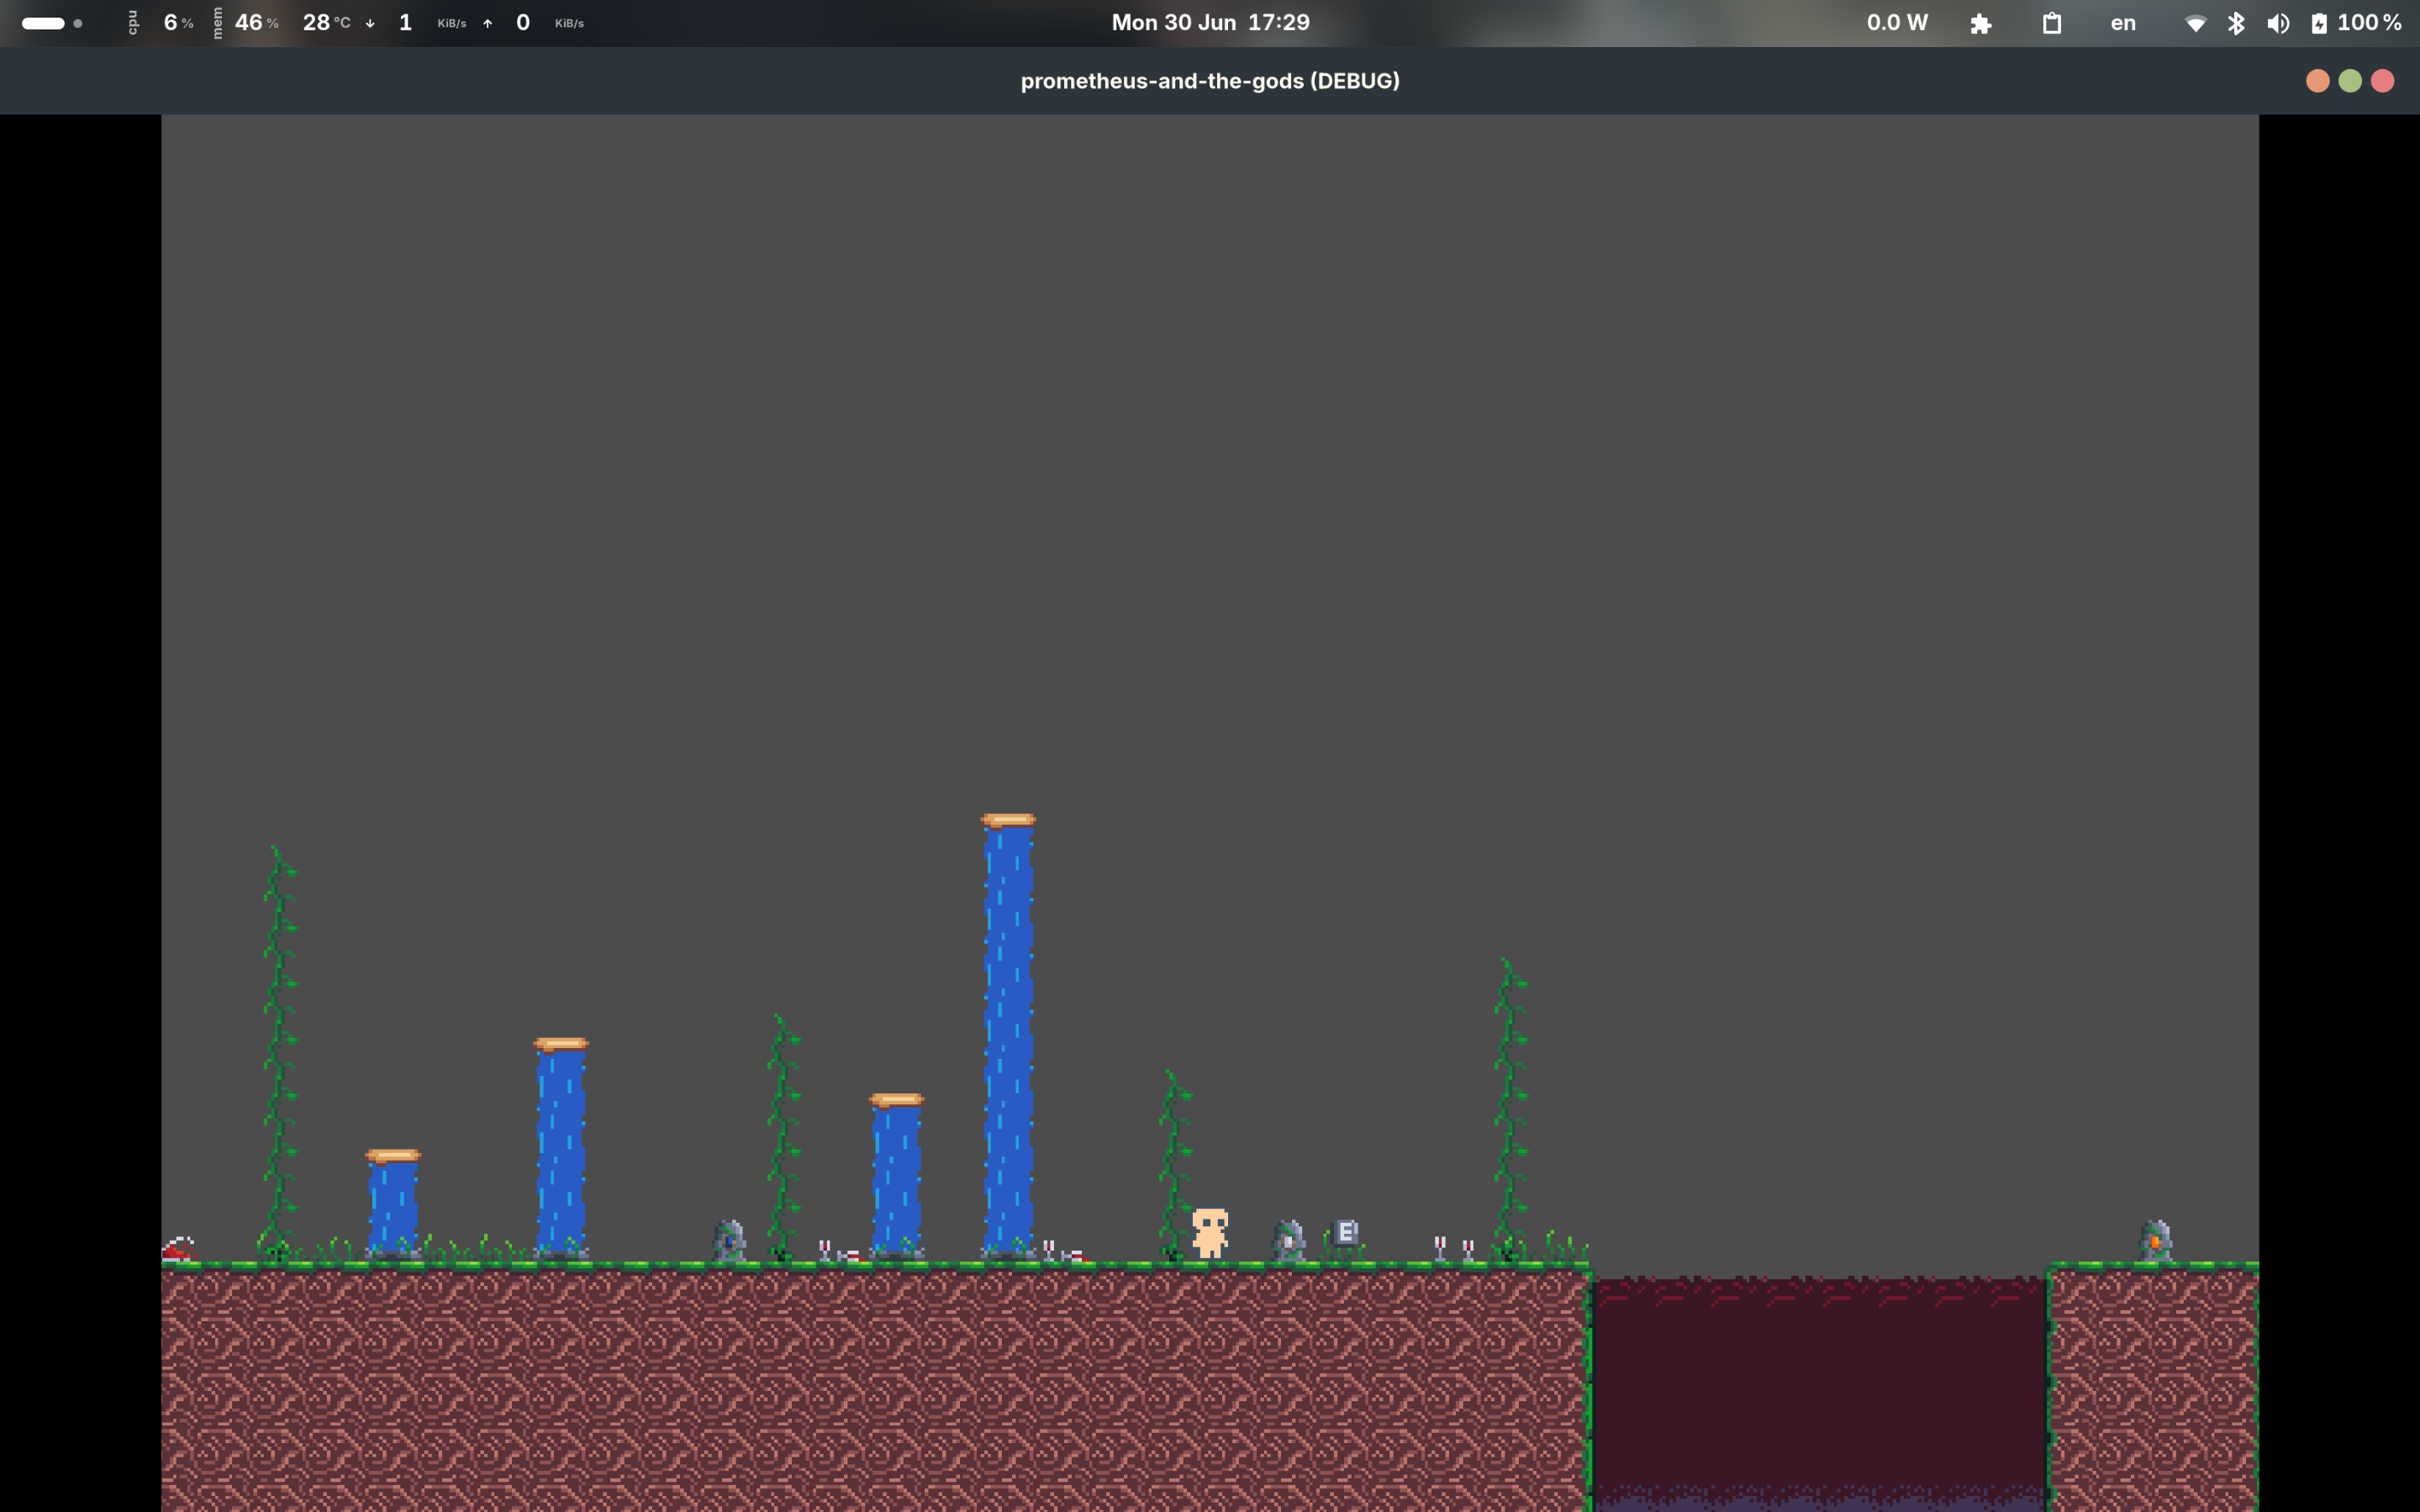The width and height of the screenshot is (2420, 1512).
Task: Click the tallest green climbing vine
Action: [x=280, y=1052]
